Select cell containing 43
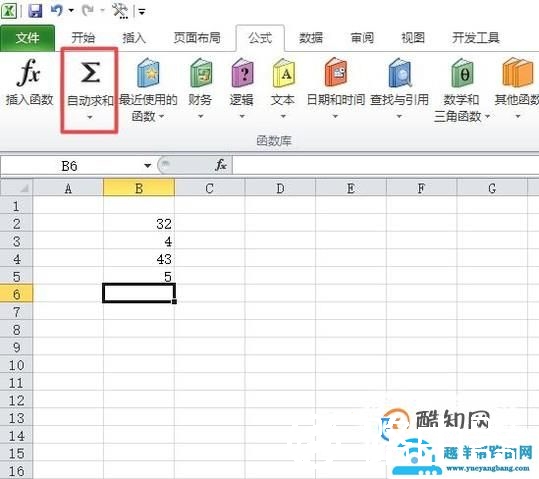The width and height of the screenshot is (539, 479). [x=139, y=259]
